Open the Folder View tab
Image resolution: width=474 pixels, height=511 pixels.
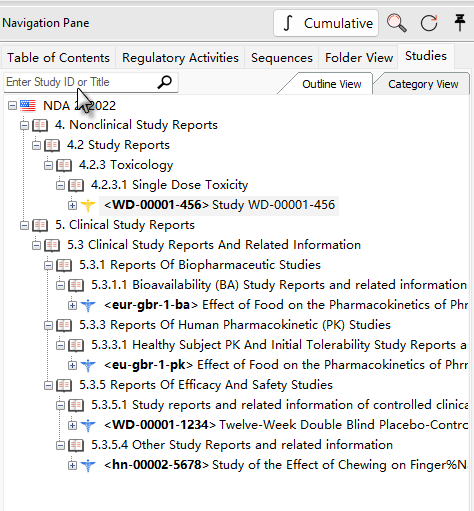click(x=359, y=58)
